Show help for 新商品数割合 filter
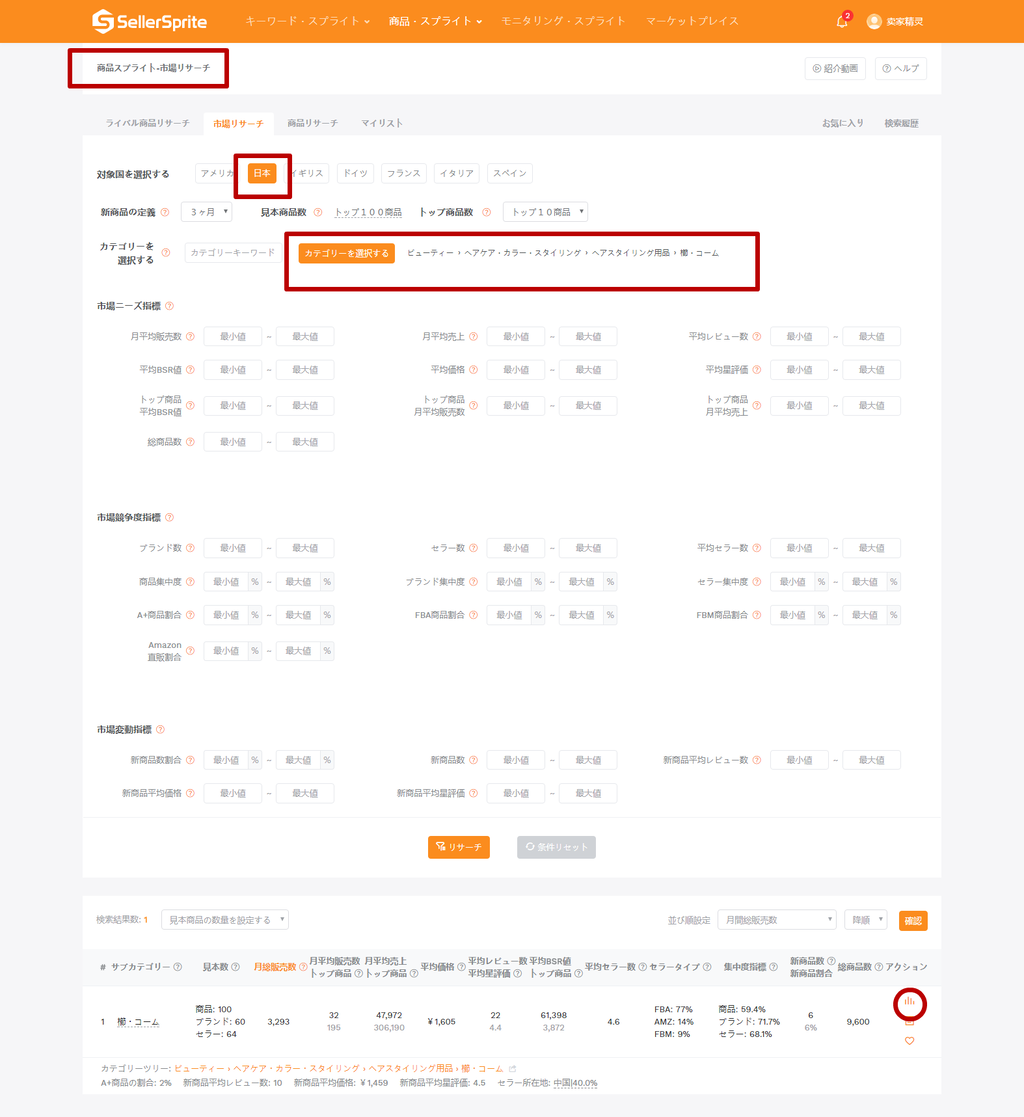This screenshot has height=1117, width=1024. pos(190,760)
